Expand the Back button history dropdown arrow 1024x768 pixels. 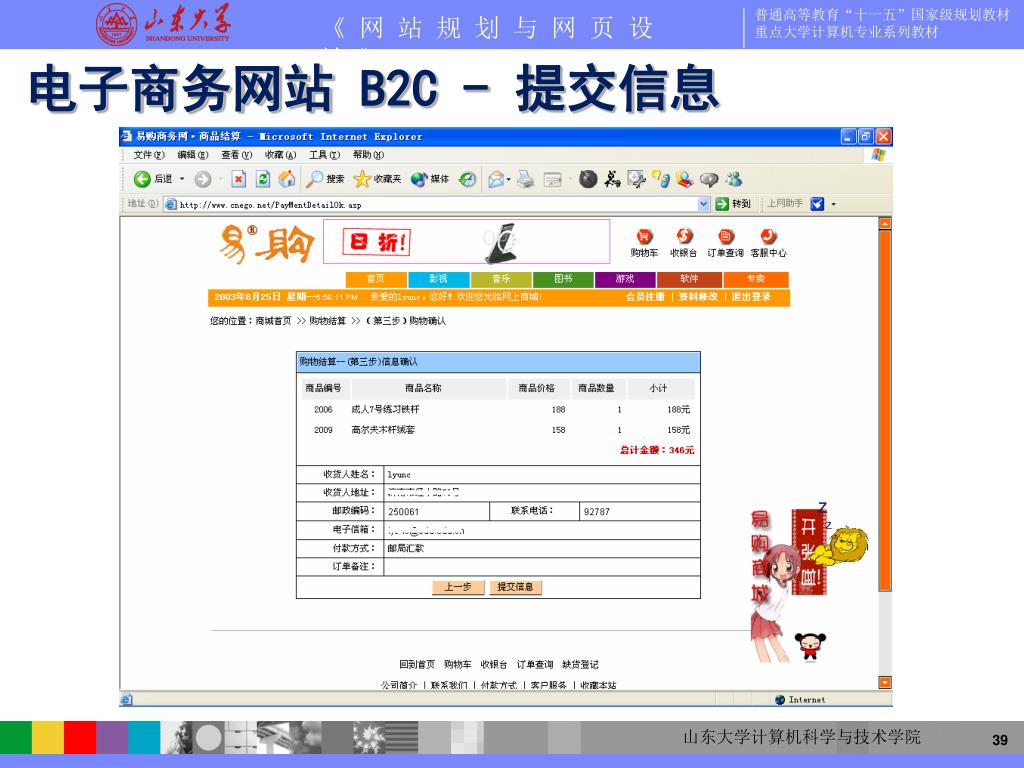182,179
